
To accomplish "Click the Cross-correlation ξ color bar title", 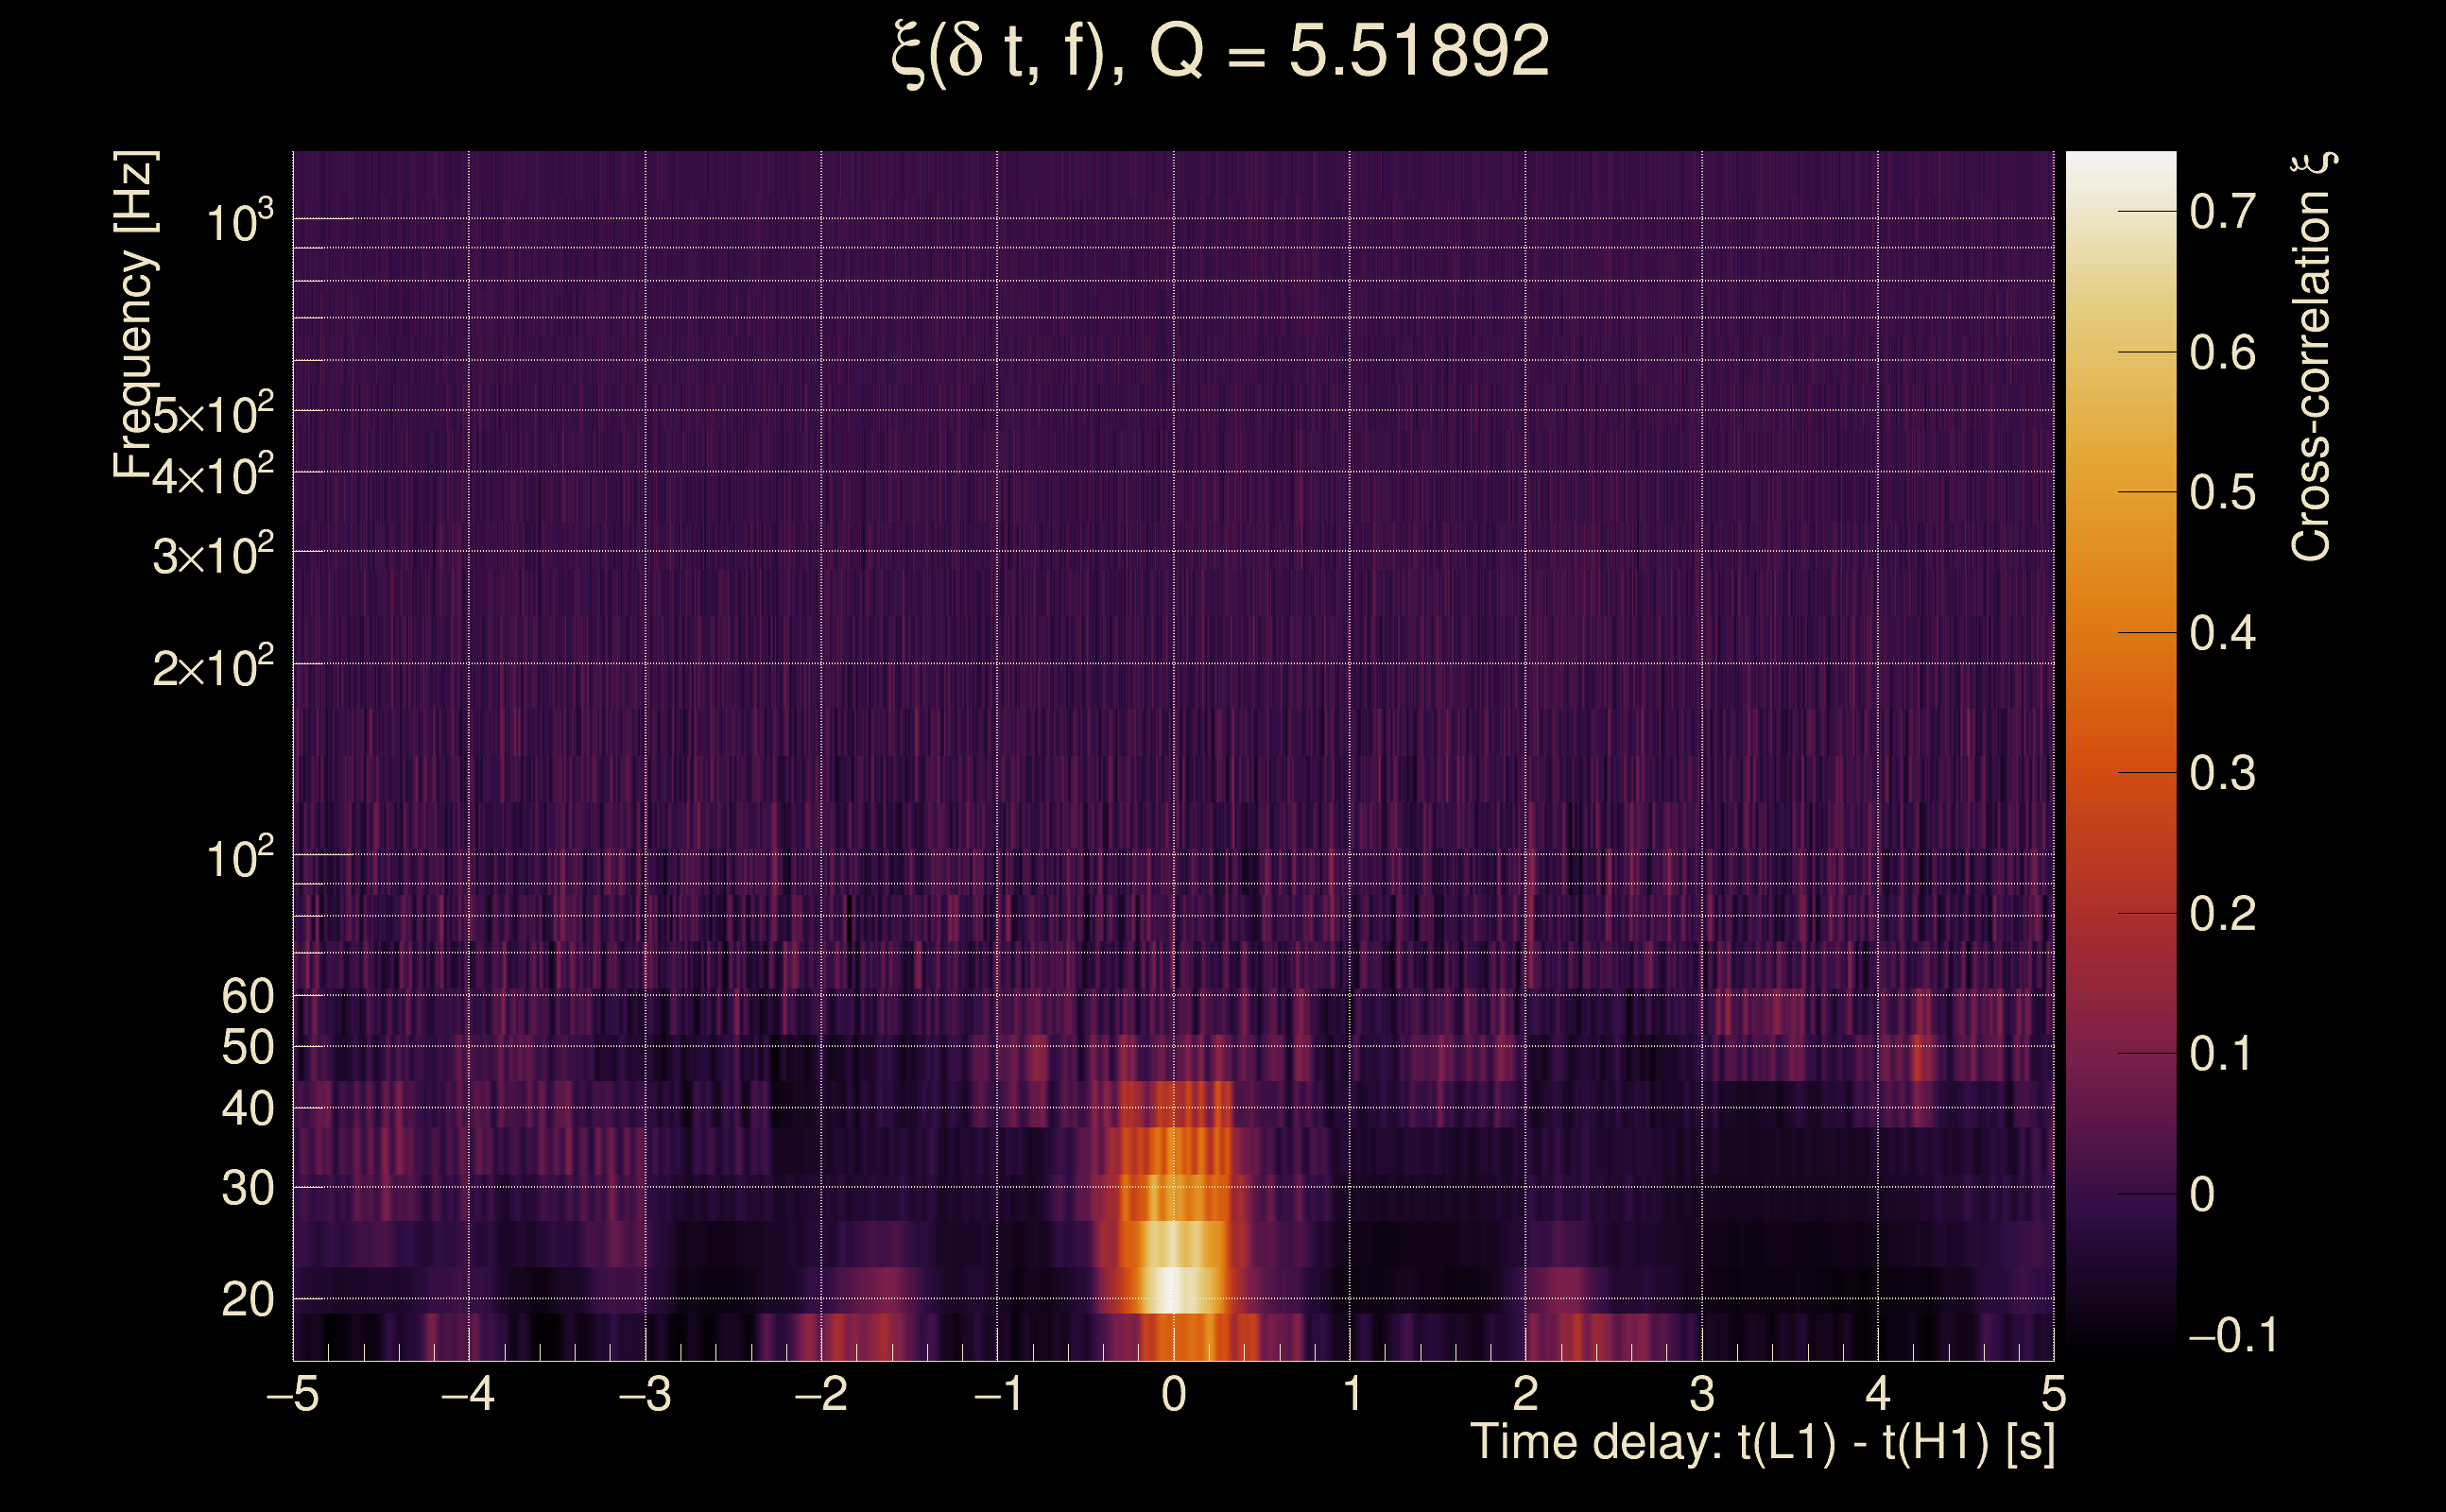I will coord(2312,356).
